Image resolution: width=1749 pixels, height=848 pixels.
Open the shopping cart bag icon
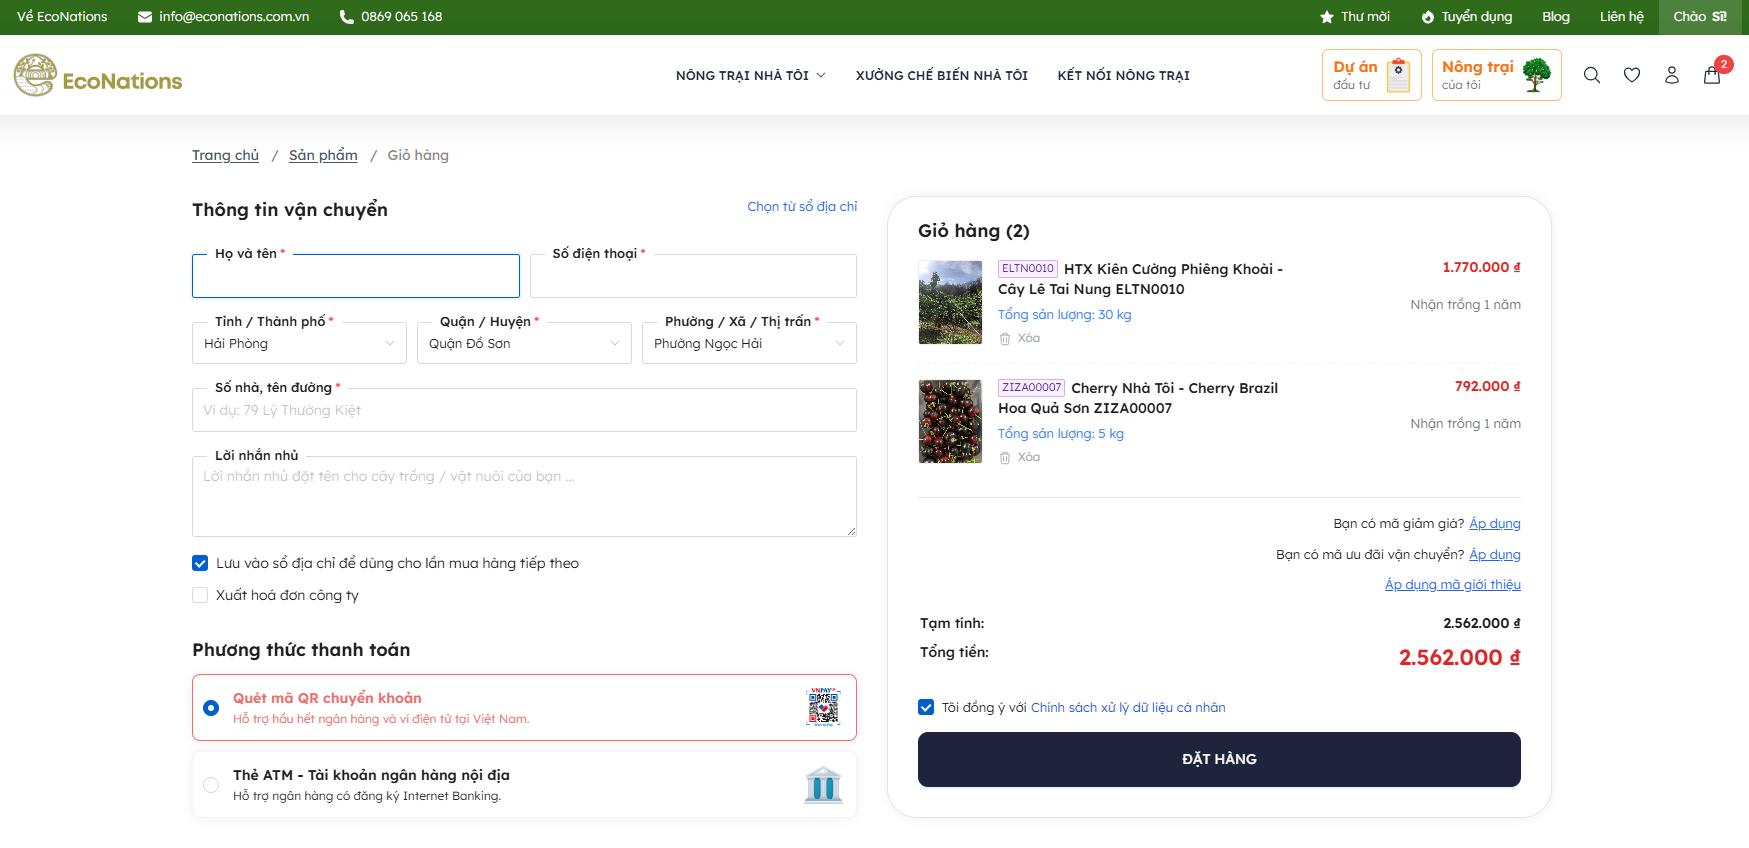[1712, 75]
